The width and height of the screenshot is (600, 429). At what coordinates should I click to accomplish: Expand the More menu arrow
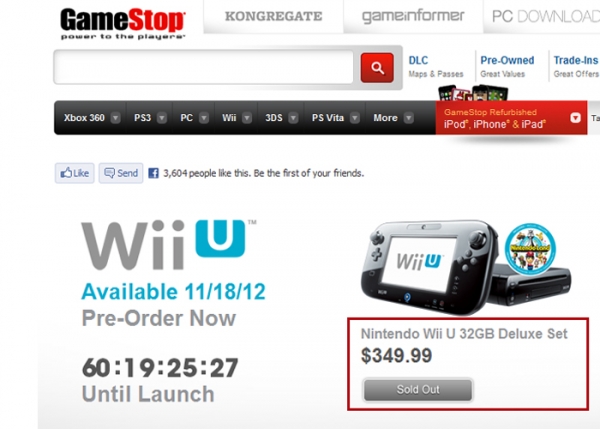click(409, 118)
